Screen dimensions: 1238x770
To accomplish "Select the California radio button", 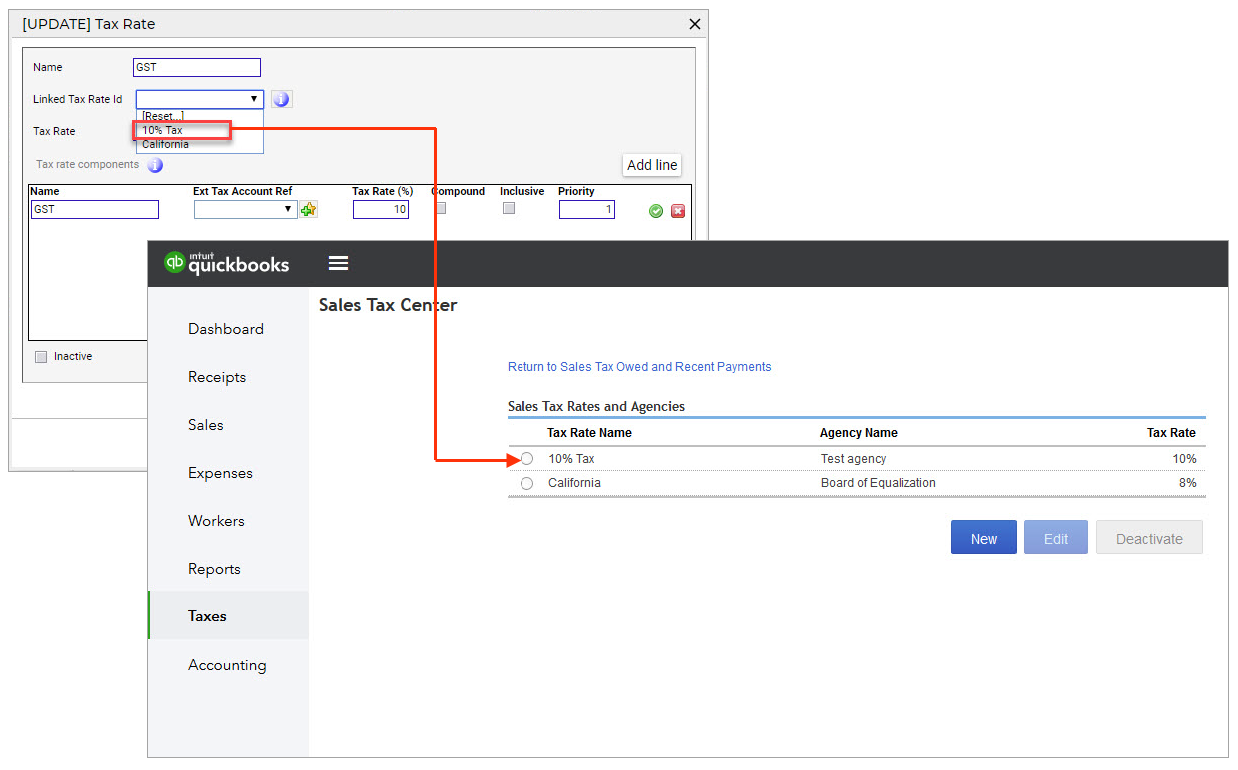I will click(527, 483).
